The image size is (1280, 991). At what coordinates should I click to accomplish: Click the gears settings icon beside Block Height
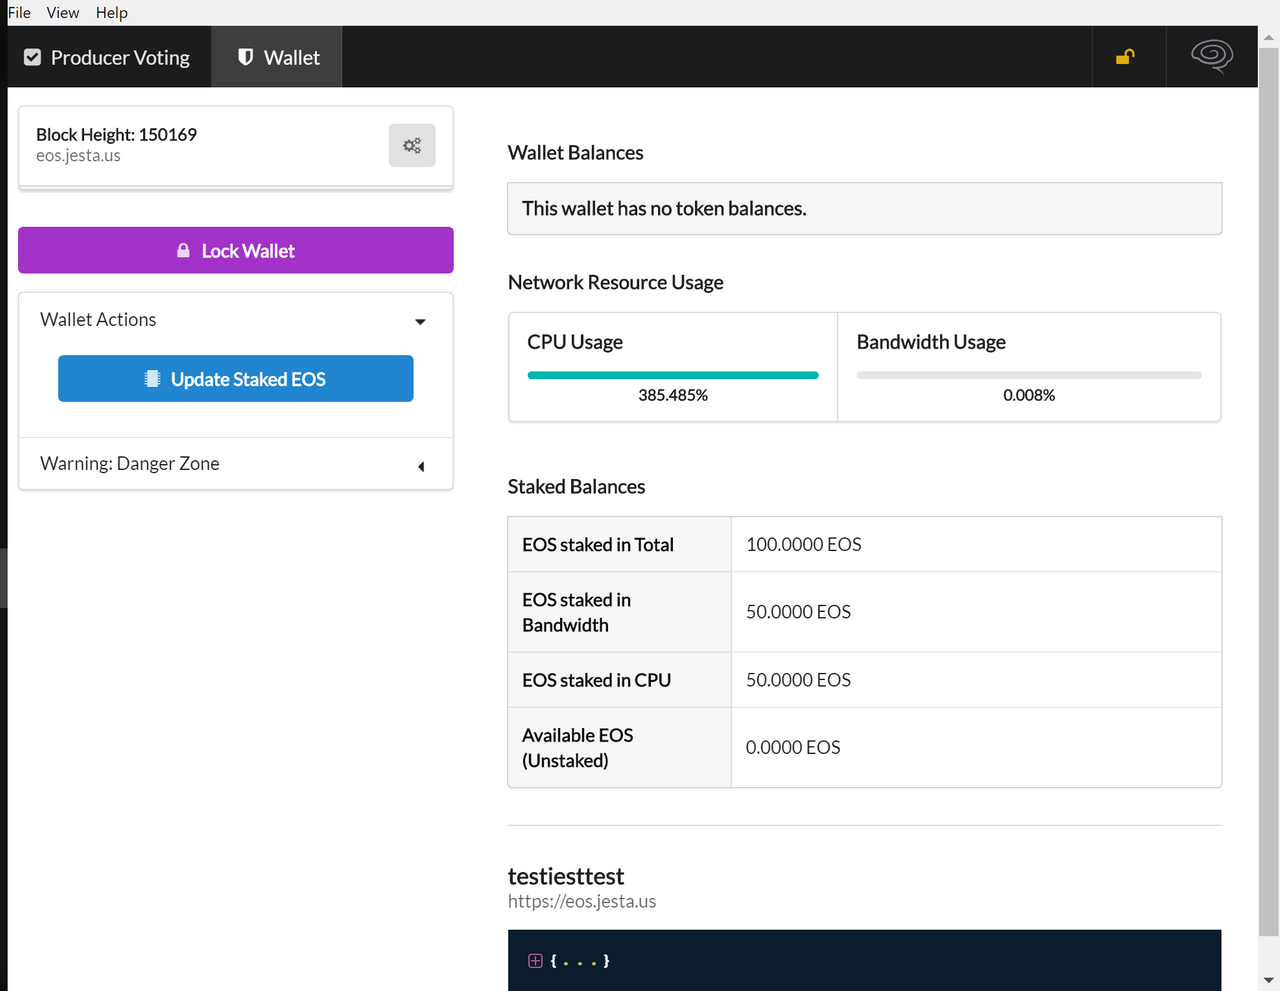click(x=412, y=146)
